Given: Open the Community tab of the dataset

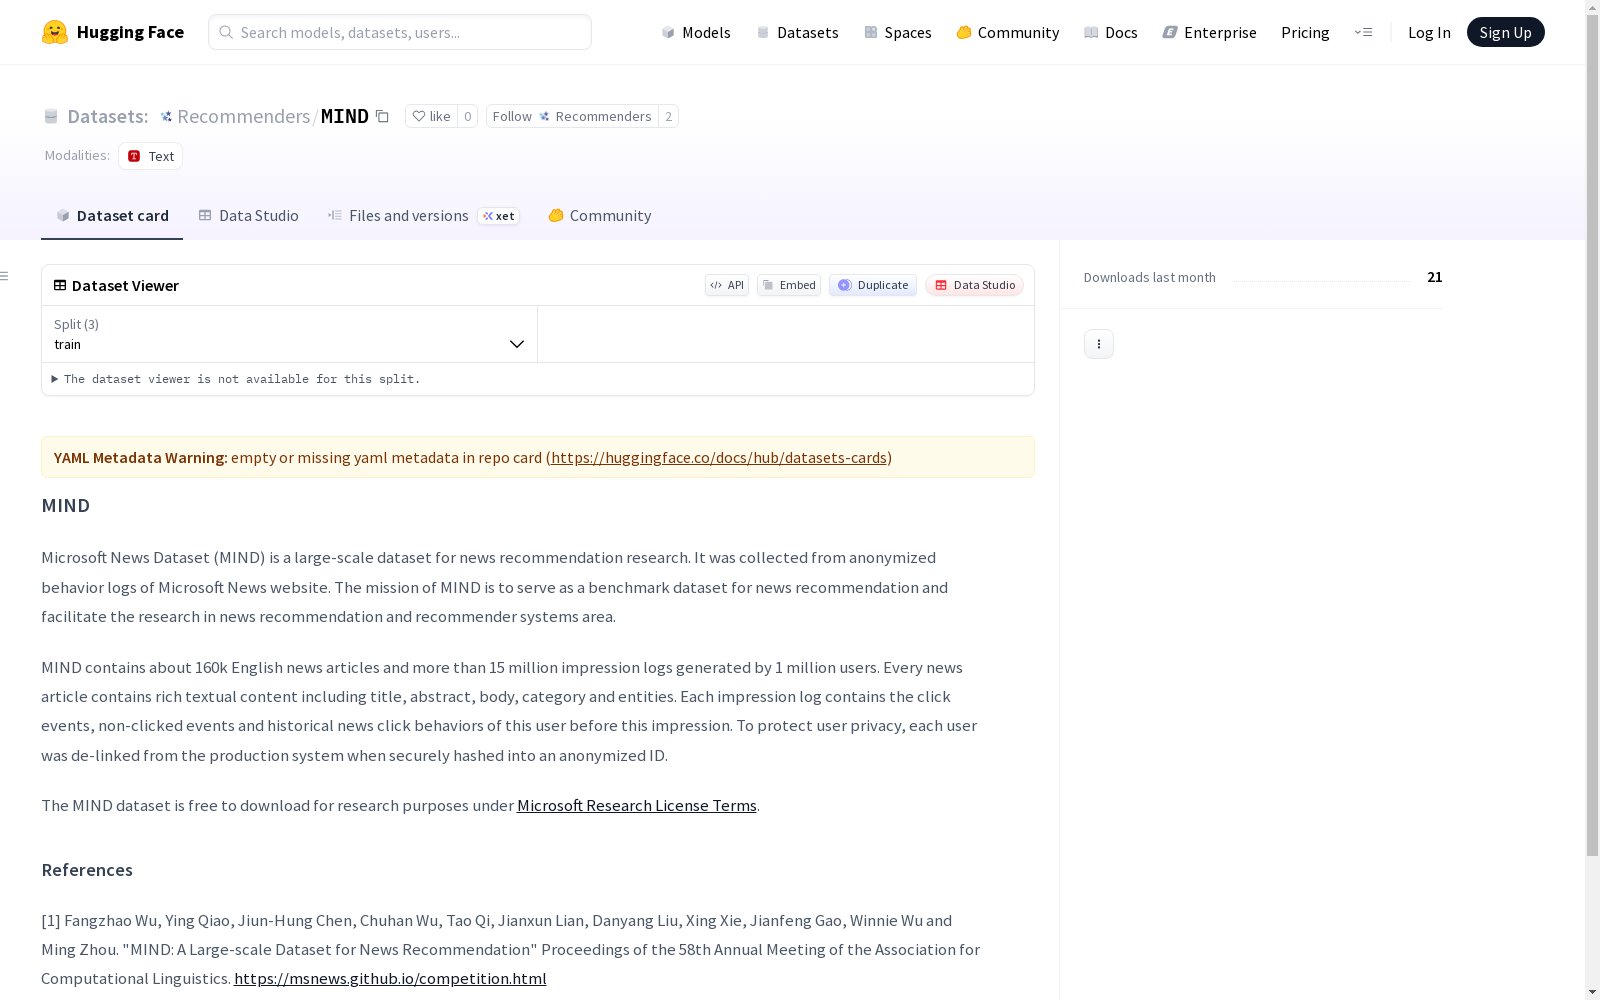Looking at the screenshot, I should click(x=600, y=216).
